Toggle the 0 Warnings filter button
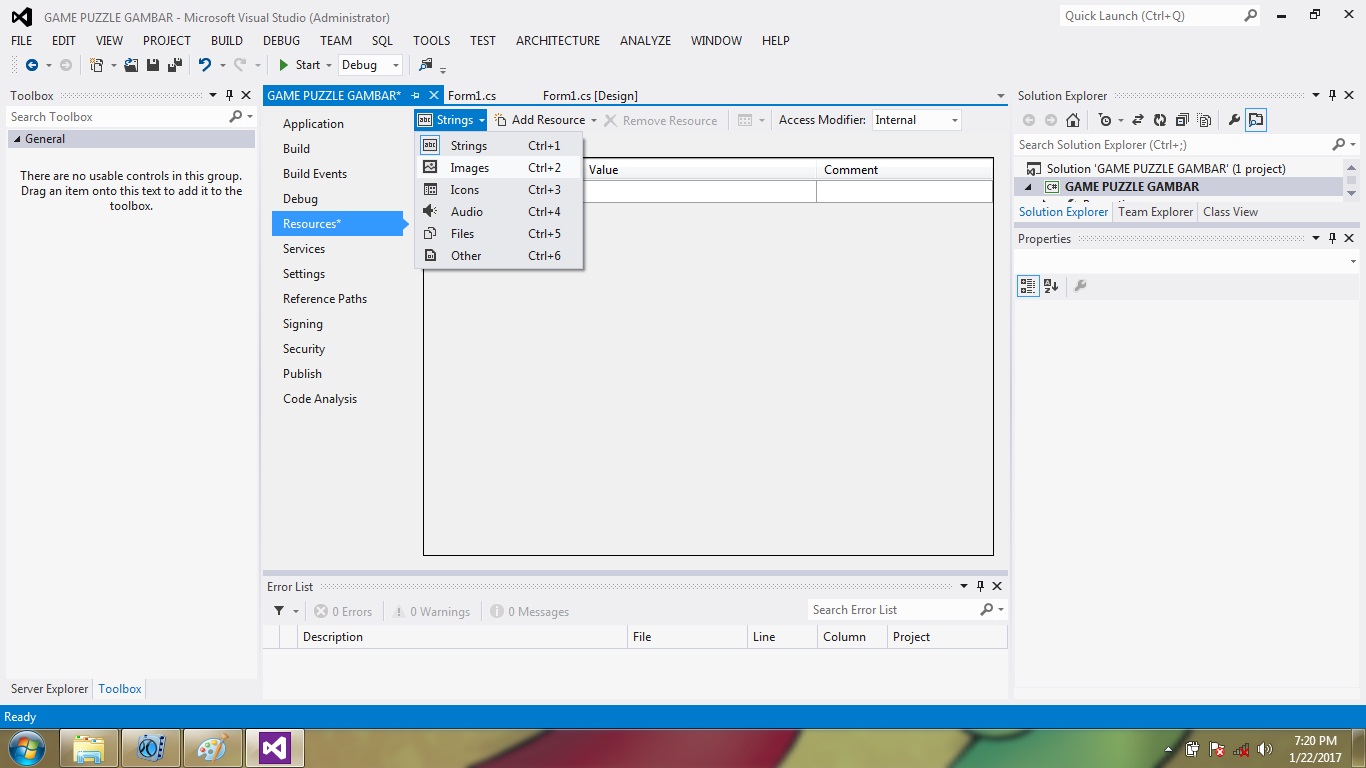 tap(431, 612)
